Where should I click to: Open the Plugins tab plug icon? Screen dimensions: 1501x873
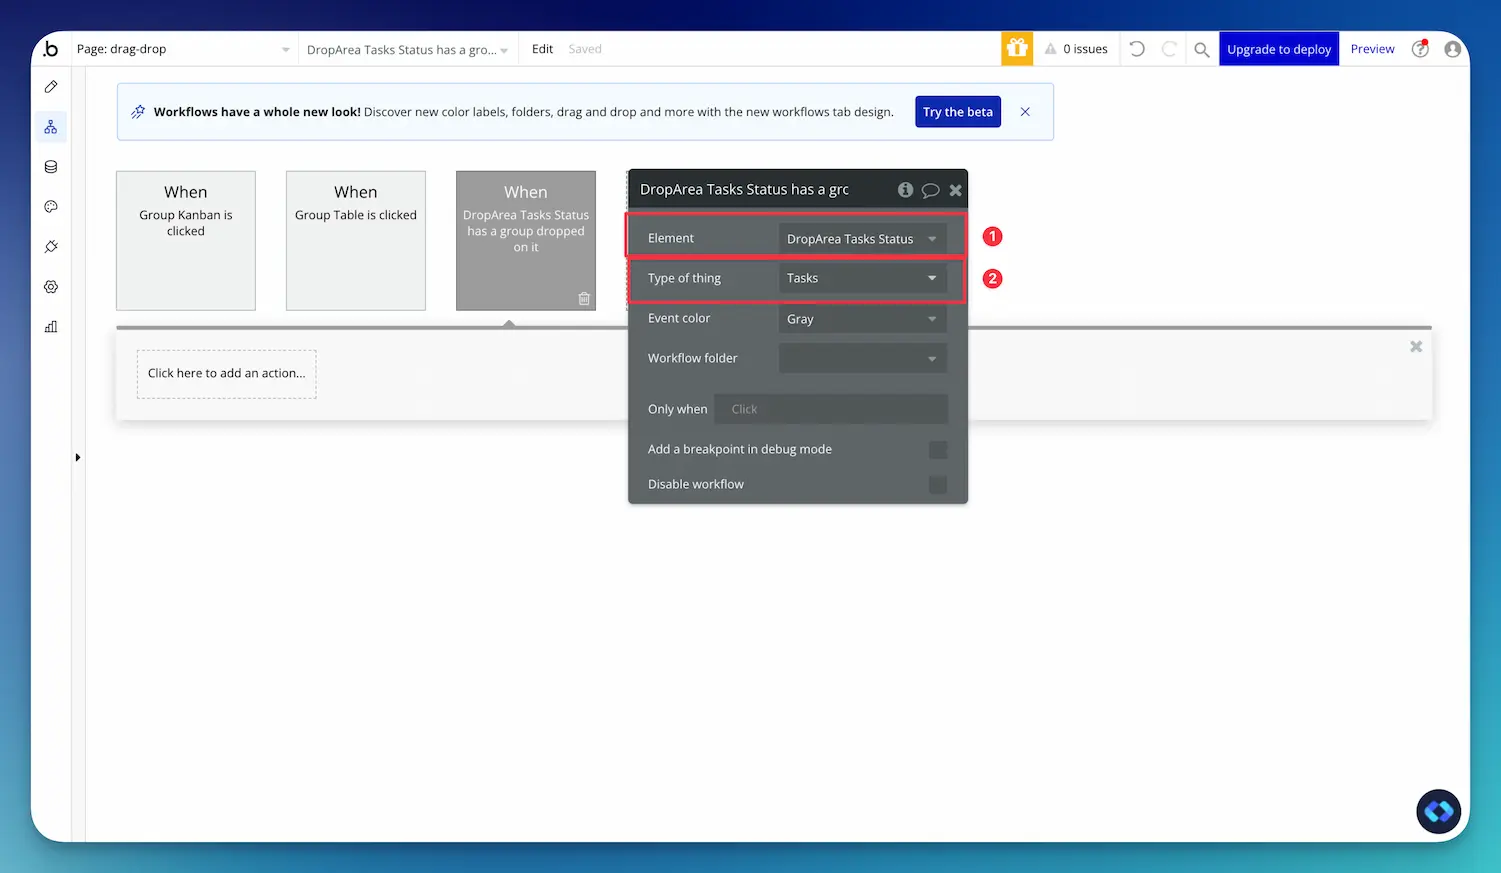(x=51, y=247)
